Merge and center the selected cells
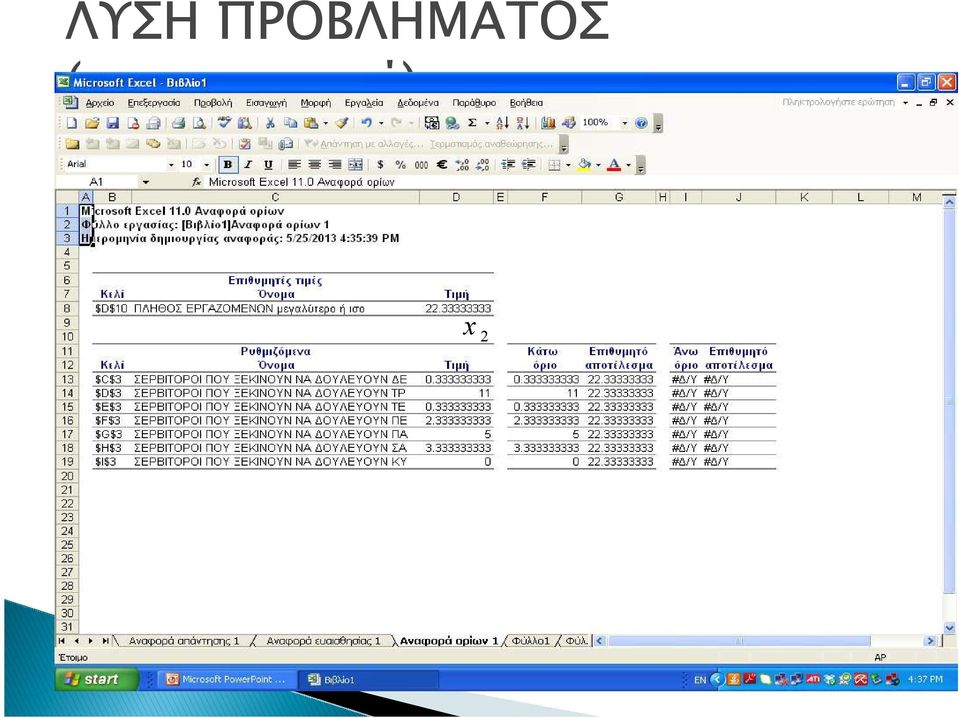Viewport: 959px width, 718px height. click(355, 165)
